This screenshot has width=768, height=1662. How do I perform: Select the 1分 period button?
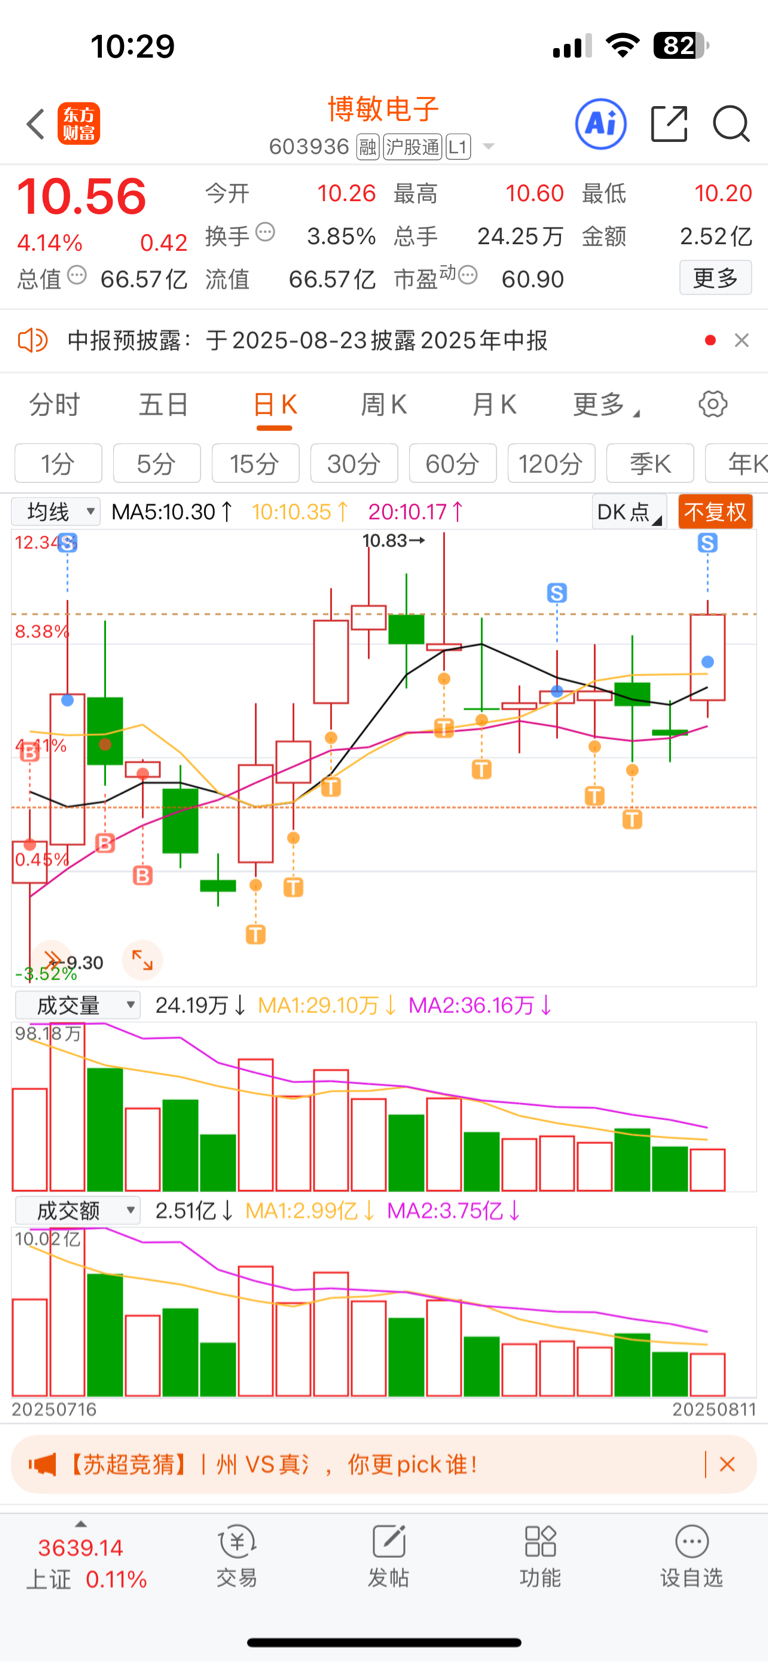58,464
